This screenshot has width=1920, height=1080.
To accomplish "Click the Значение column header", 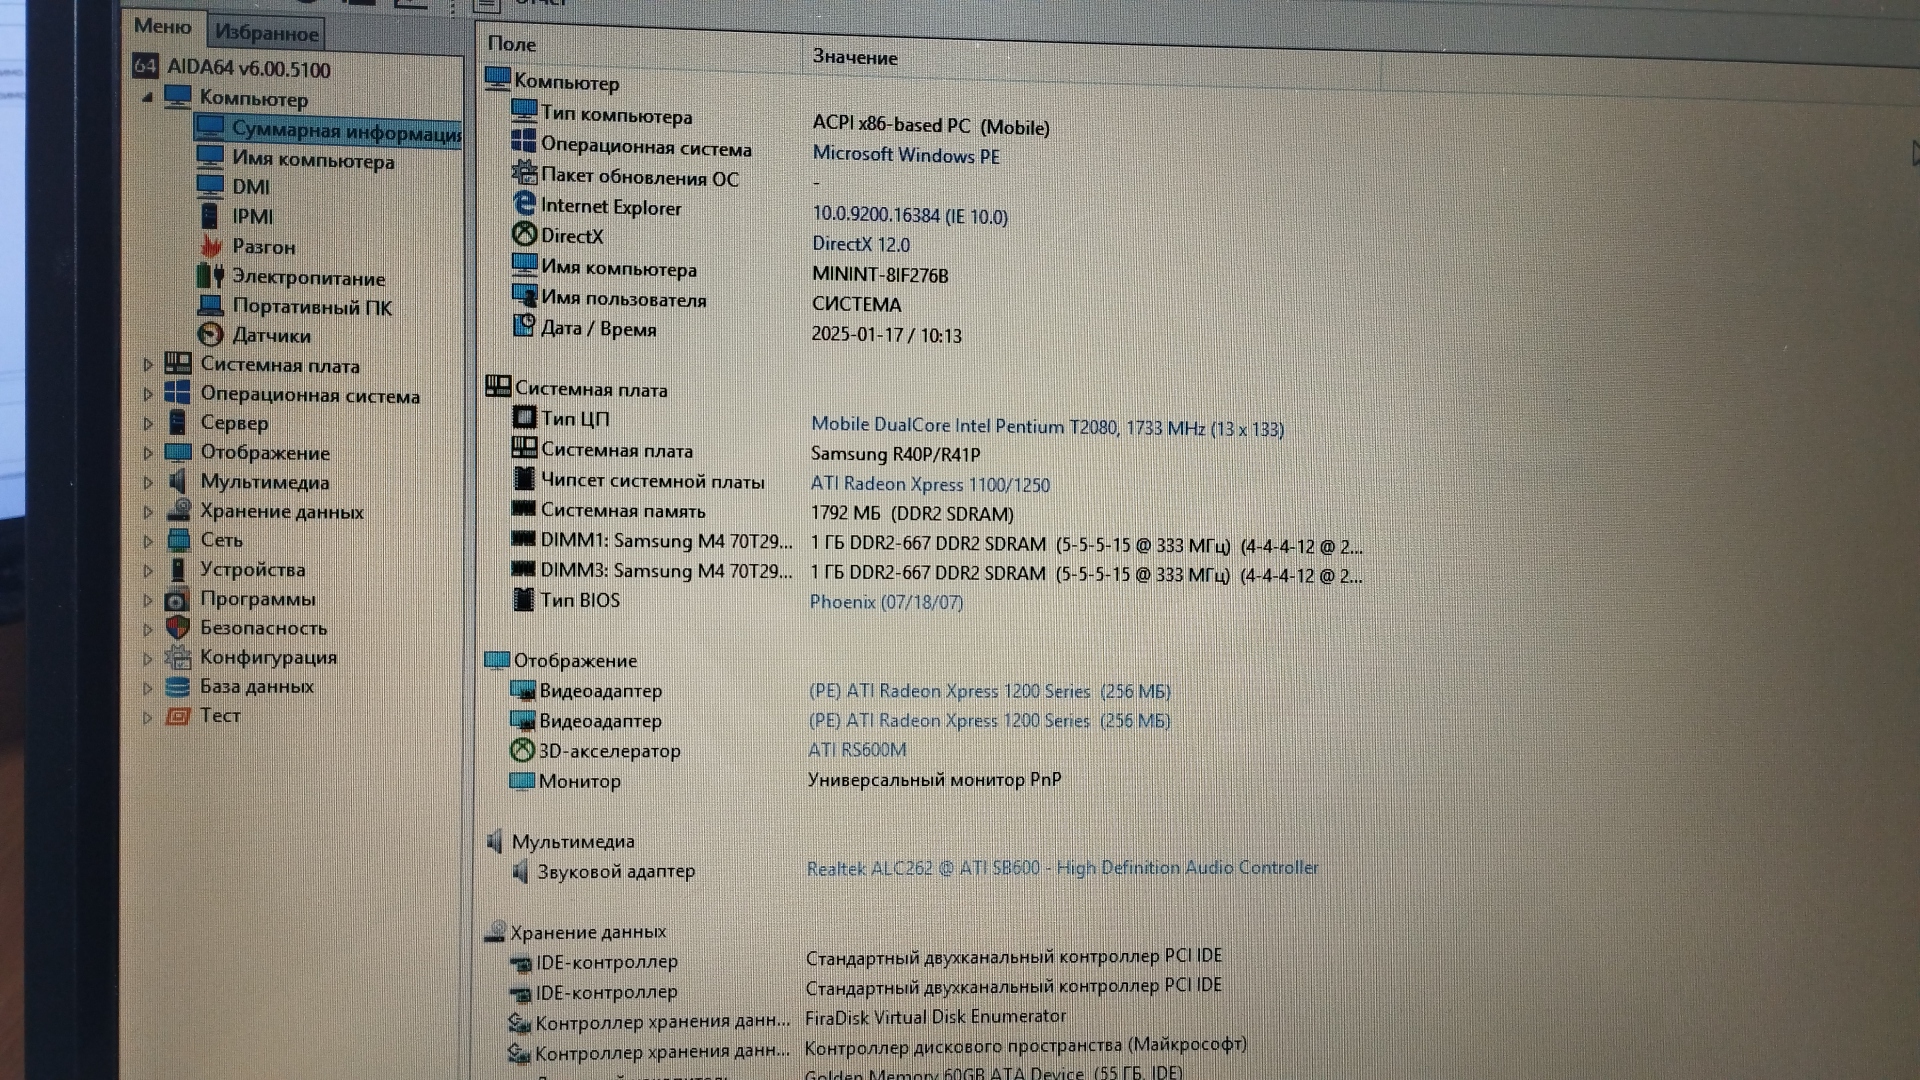I will 855,57.
